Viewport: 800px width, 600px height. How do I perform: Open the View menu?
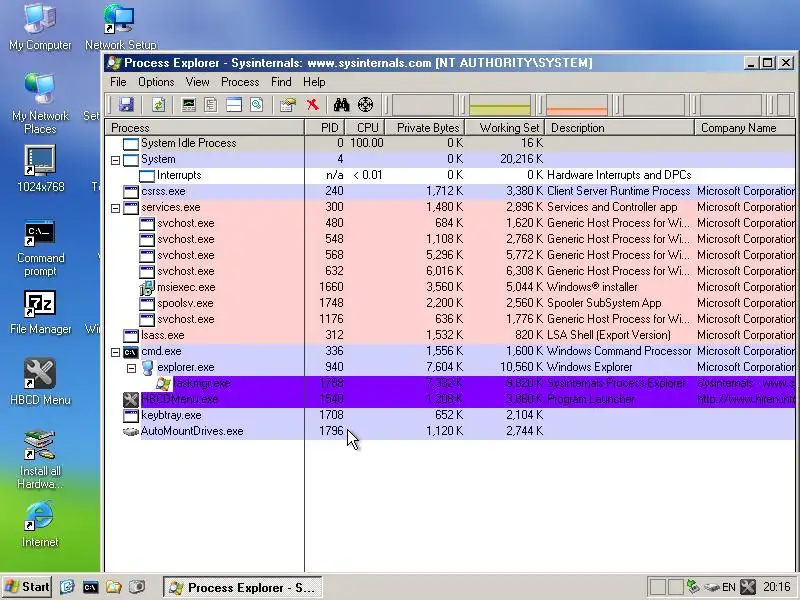click(x=197, y=82)
